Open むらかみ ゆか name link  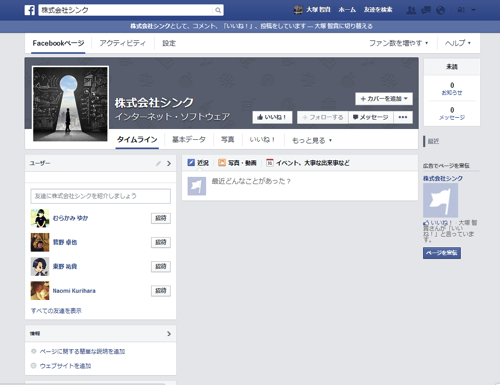[71, 218]
